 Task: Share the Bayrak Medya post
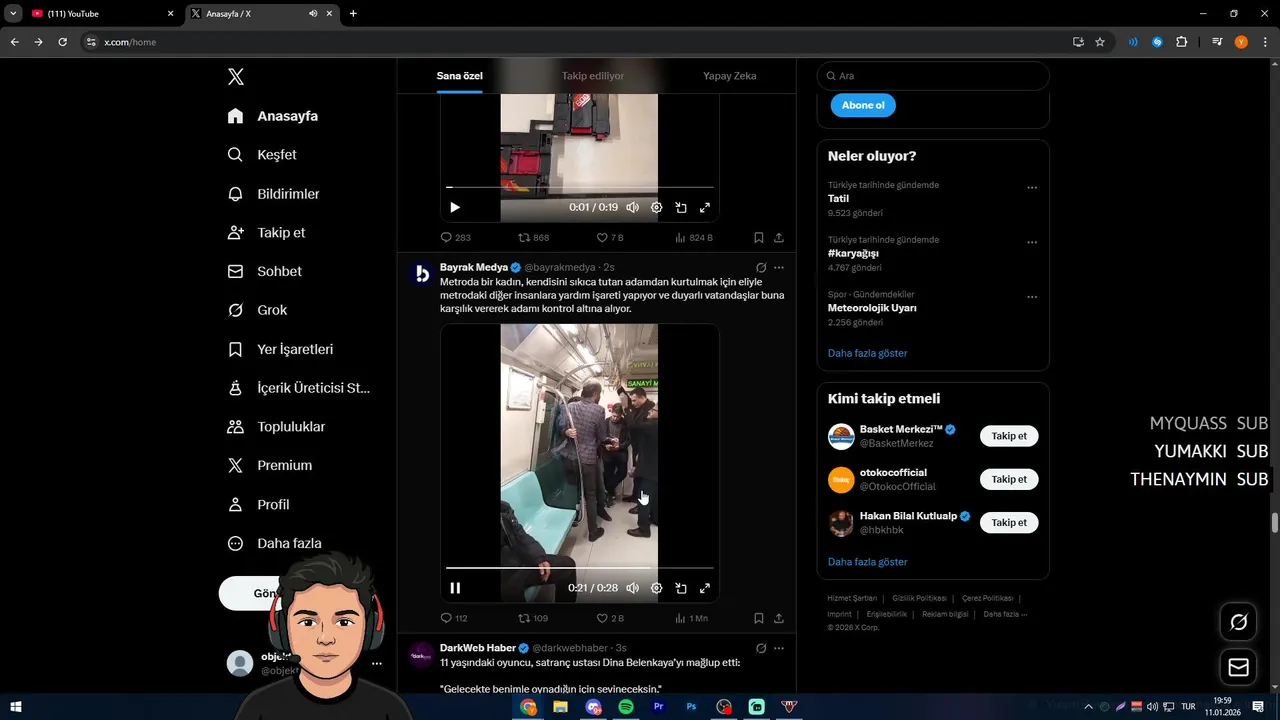(779, 619)
